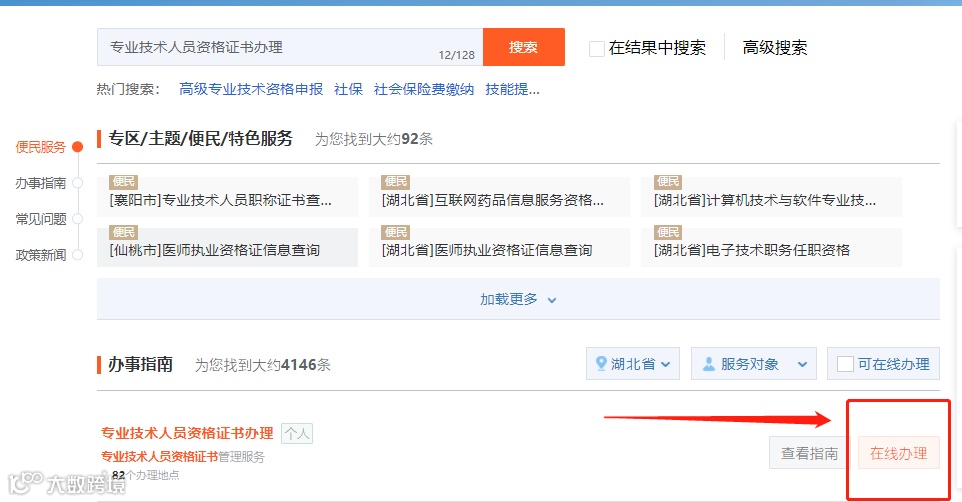The image size is (962, 502).
Task: Enable the 可在线办理 checkbox
Action: click(x=845, y=364)
